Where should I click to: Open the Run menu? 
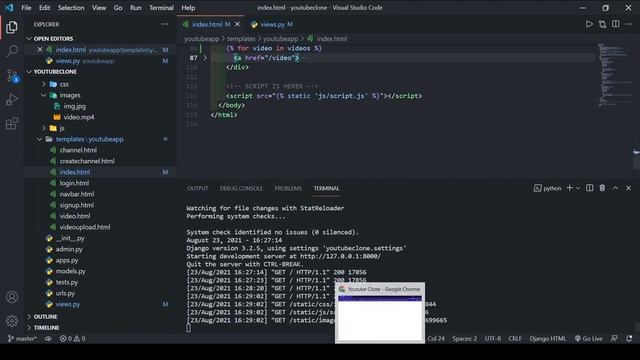(x=136, y=8)
